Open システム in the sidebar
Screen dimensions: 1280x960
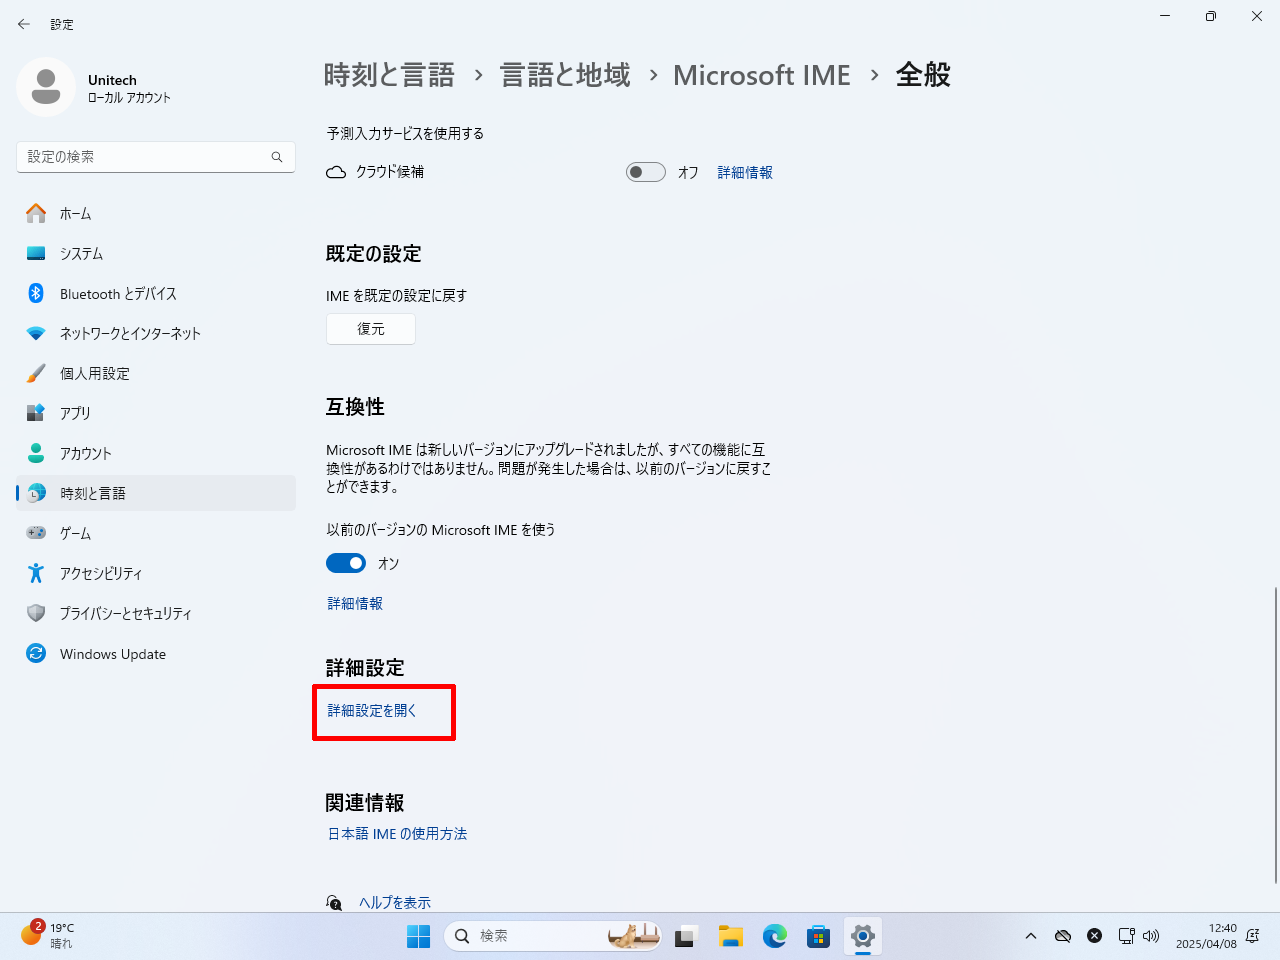156,253
